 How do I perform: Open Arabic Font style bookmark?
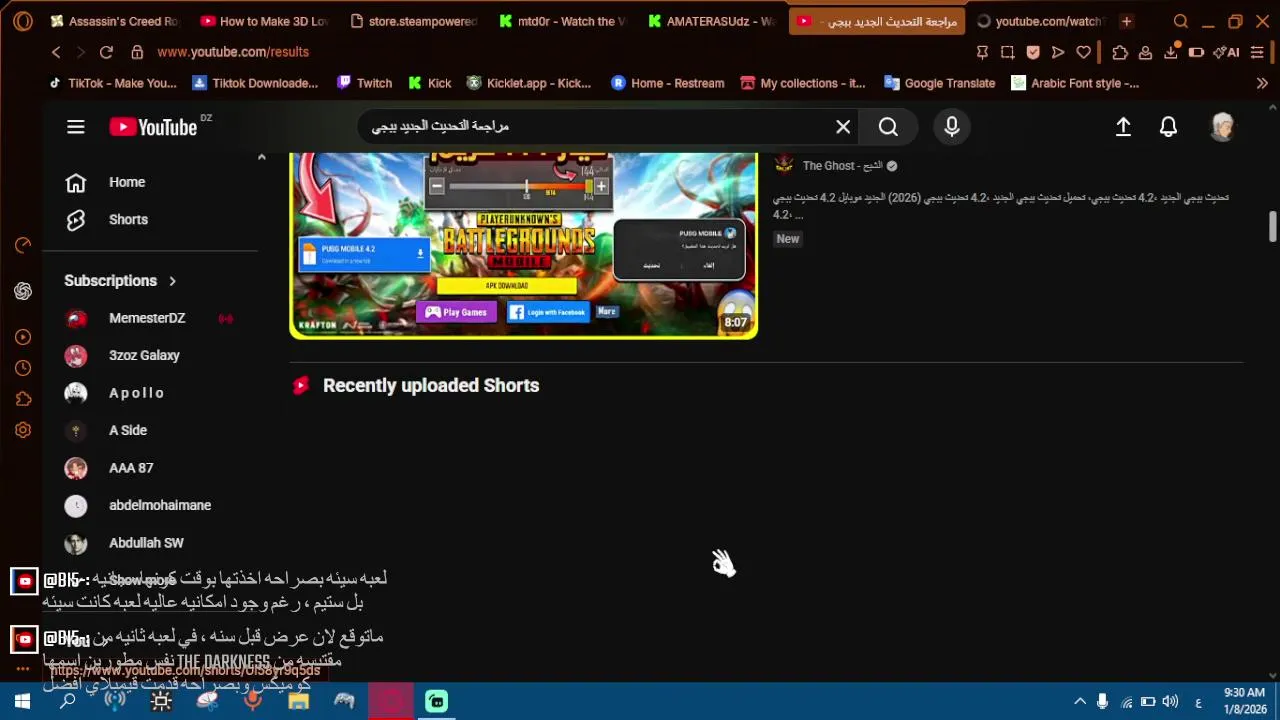(x=1075, y=83)
